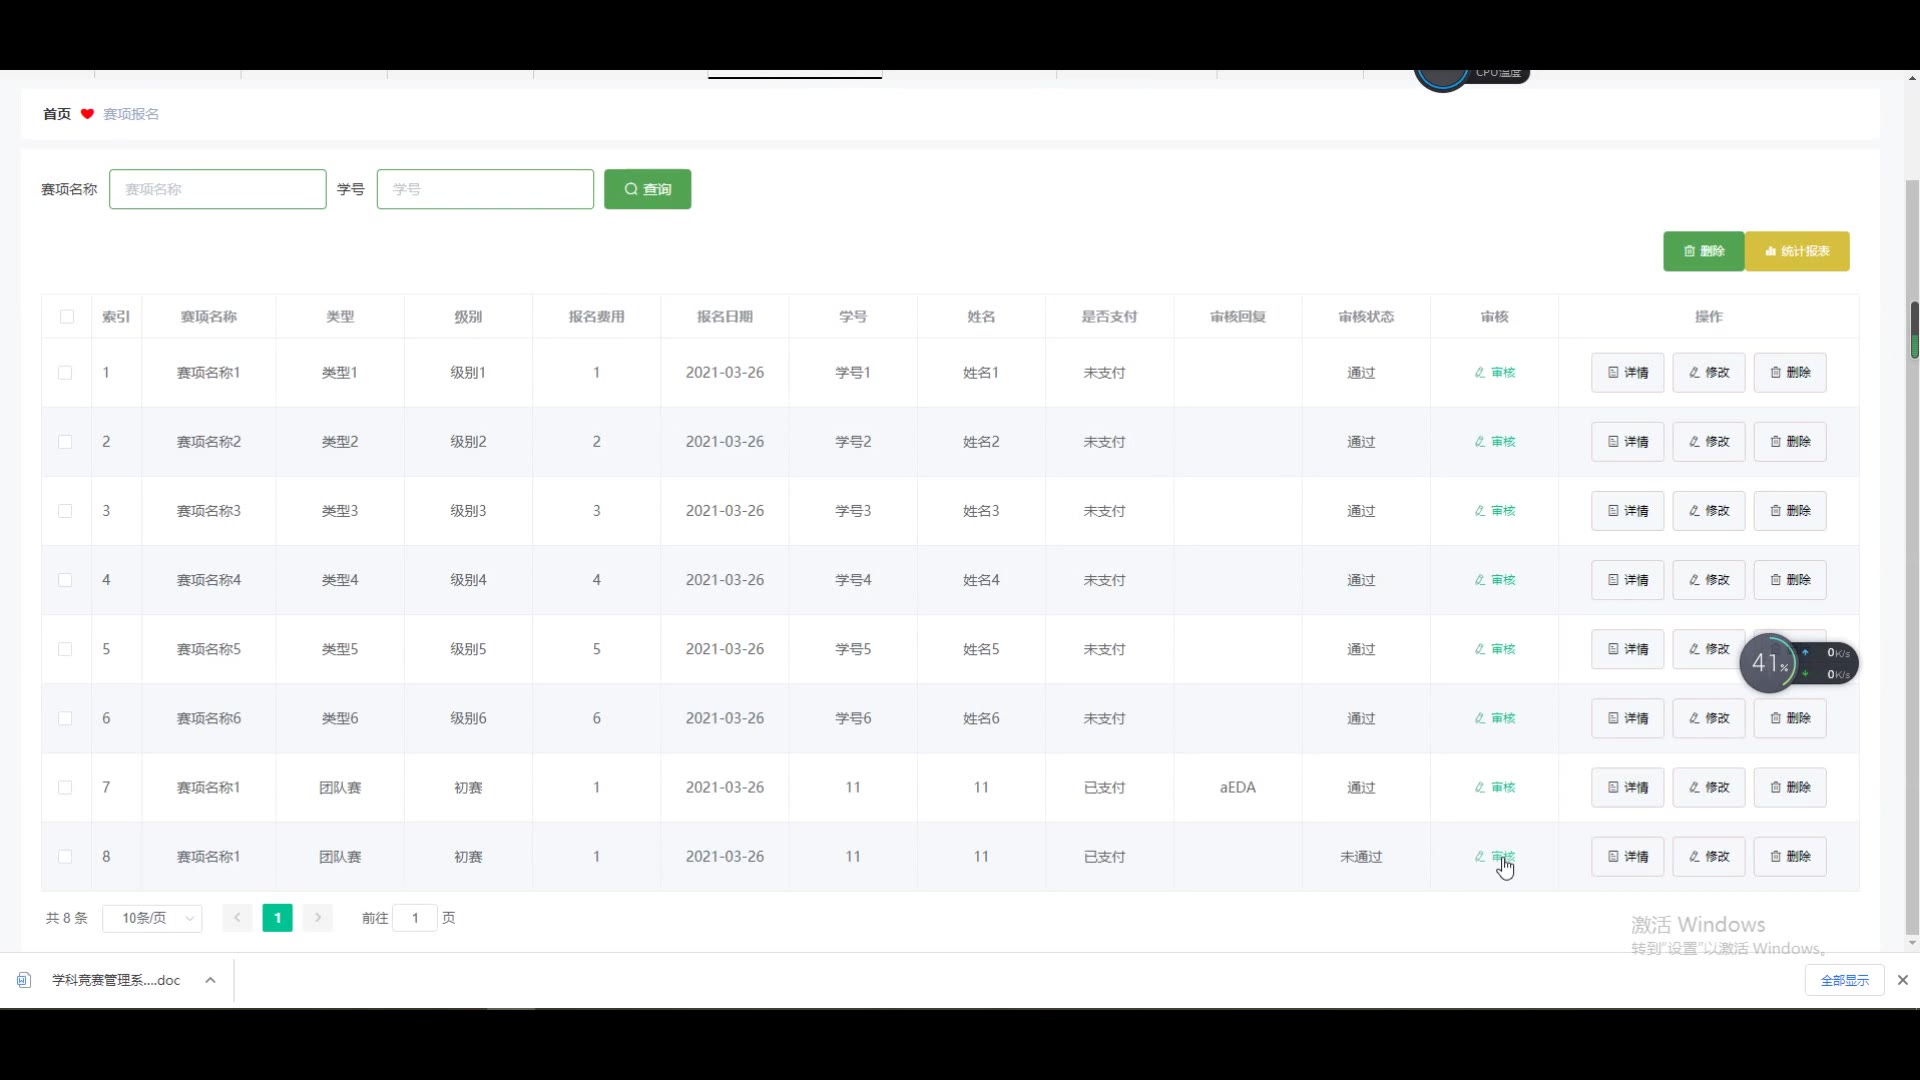Select the checkbox for row 7
This screenshot has height=1080, width=1920.
click(x=65, y=787)
